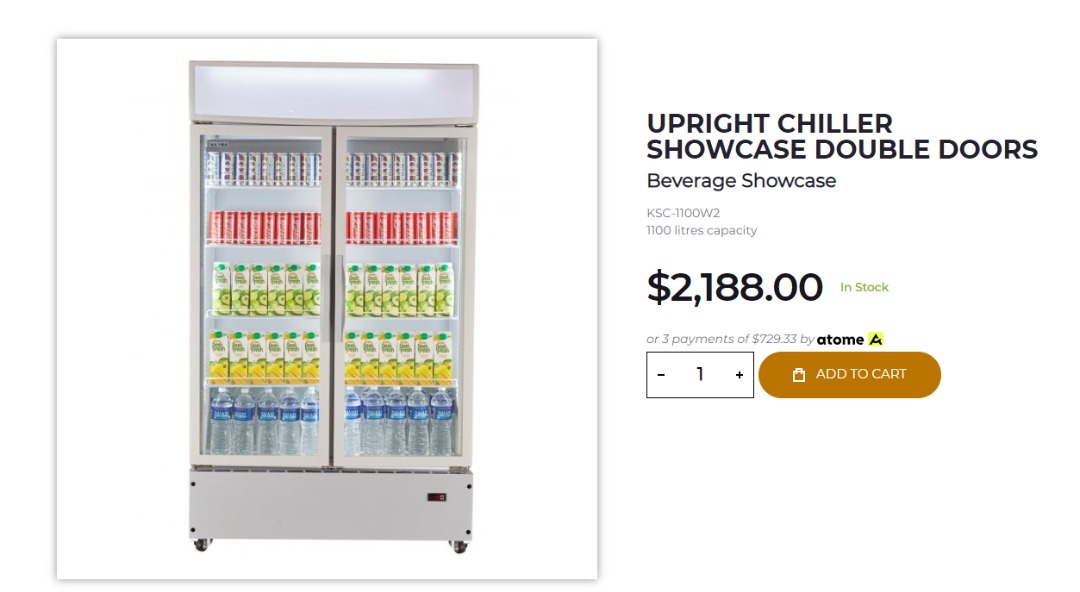This screenshot has height=592, width=1080.
Task: Select the $2,188.00 price text
Action: point(733,287)
